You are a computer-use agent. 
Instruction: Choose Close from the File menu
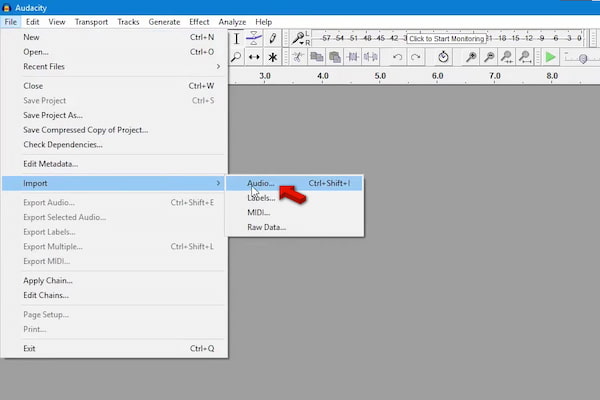pyautogui.click(x=114, y=86)
